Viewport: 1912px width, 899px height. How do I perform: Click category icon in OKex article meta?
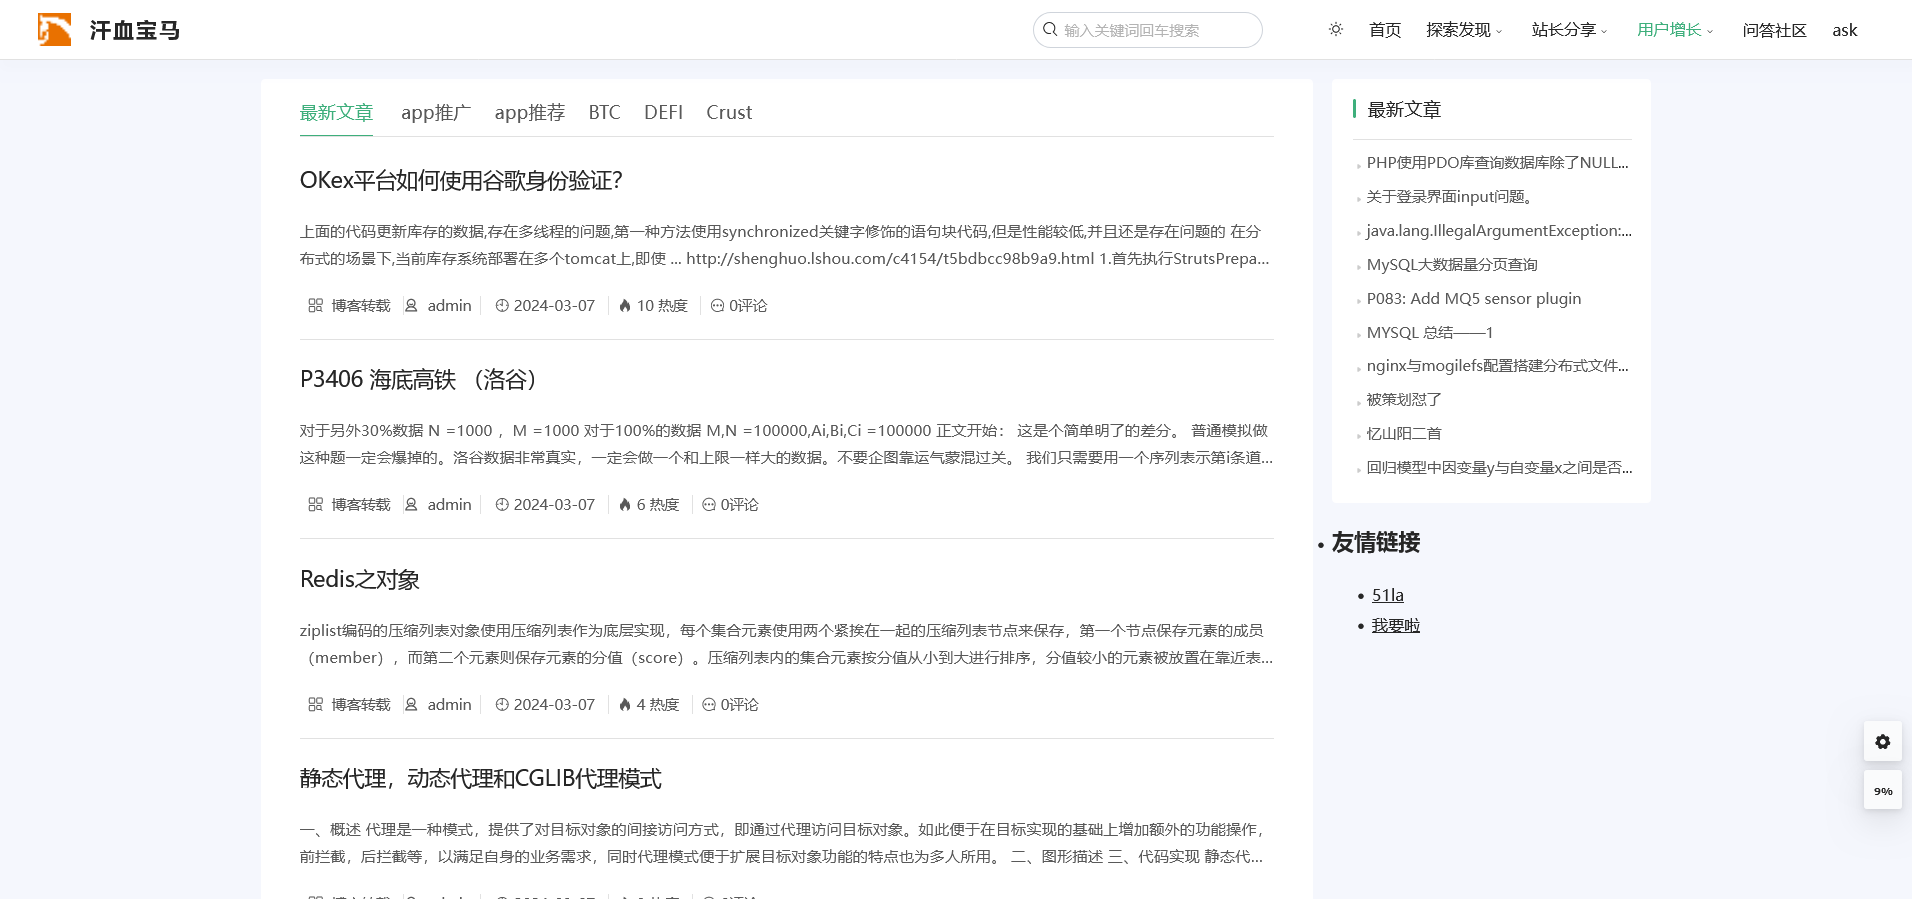pyautogui.click(x=315, y=306)
